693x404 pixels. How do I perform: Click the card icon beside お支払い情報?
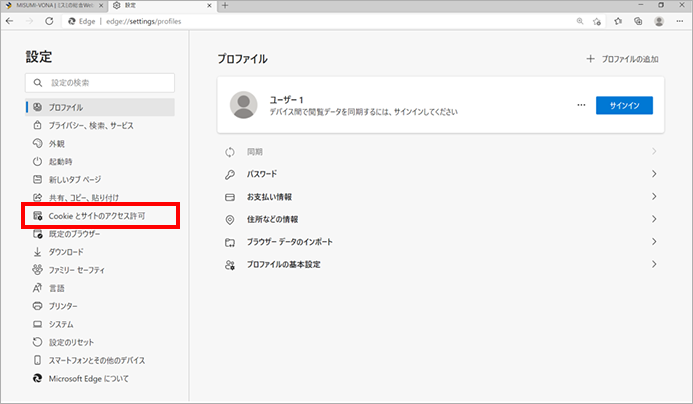click(229, 197)
